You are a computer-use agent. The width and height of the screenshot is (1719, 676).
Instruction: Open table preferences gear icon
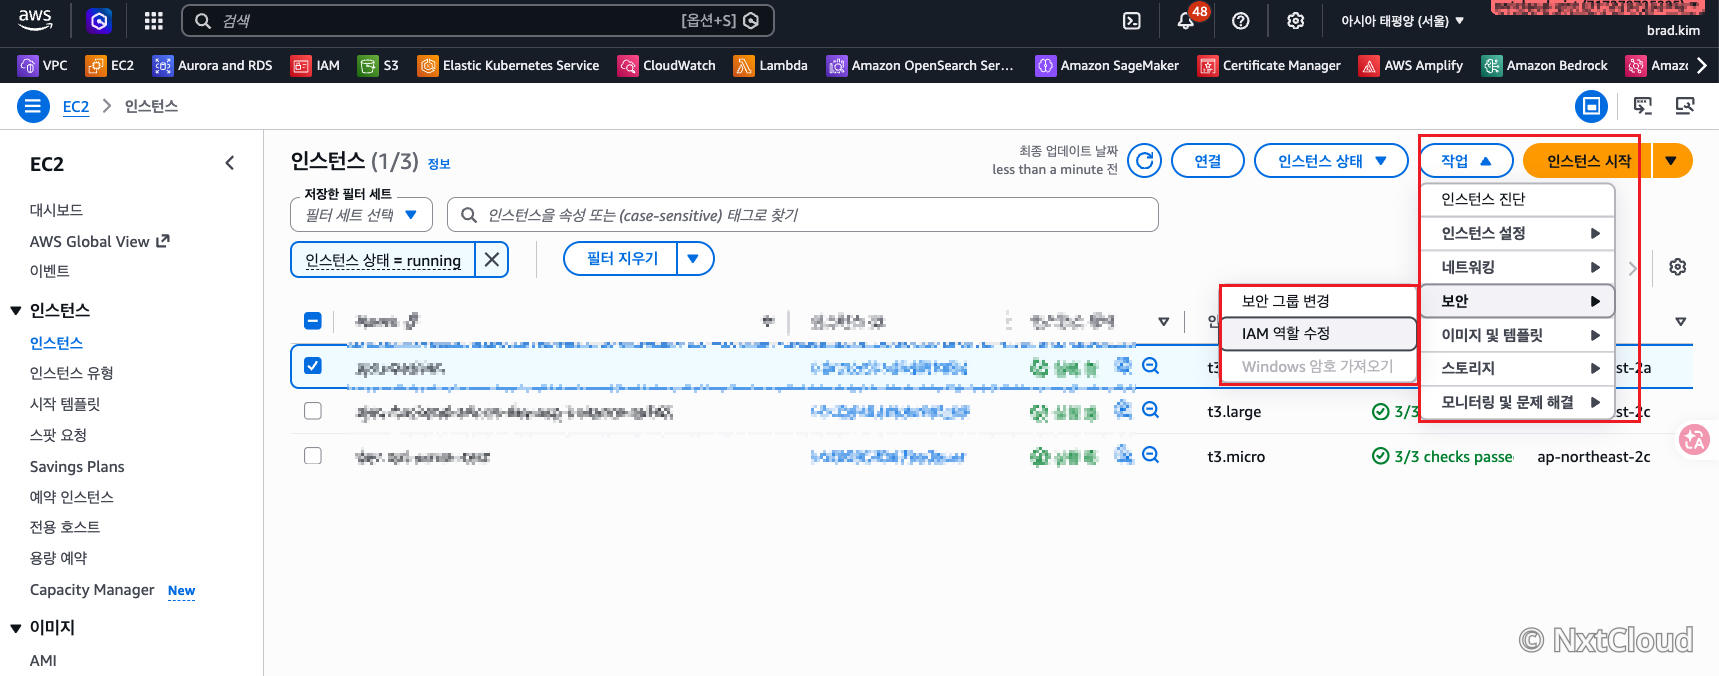(1678, 267)
